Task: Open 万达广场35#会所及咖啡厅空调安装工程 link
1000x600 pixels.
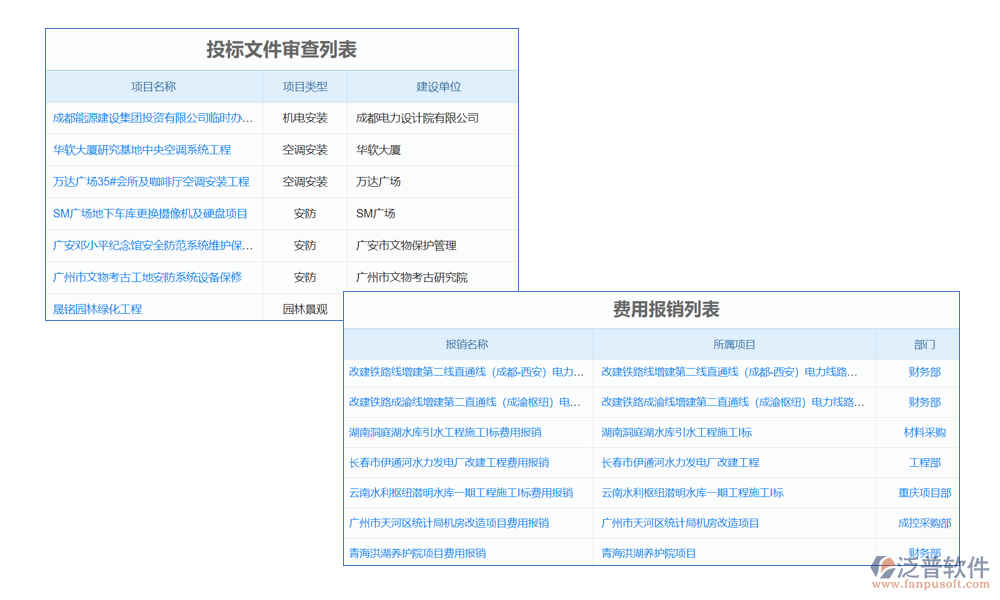Action: pos(151,182)
